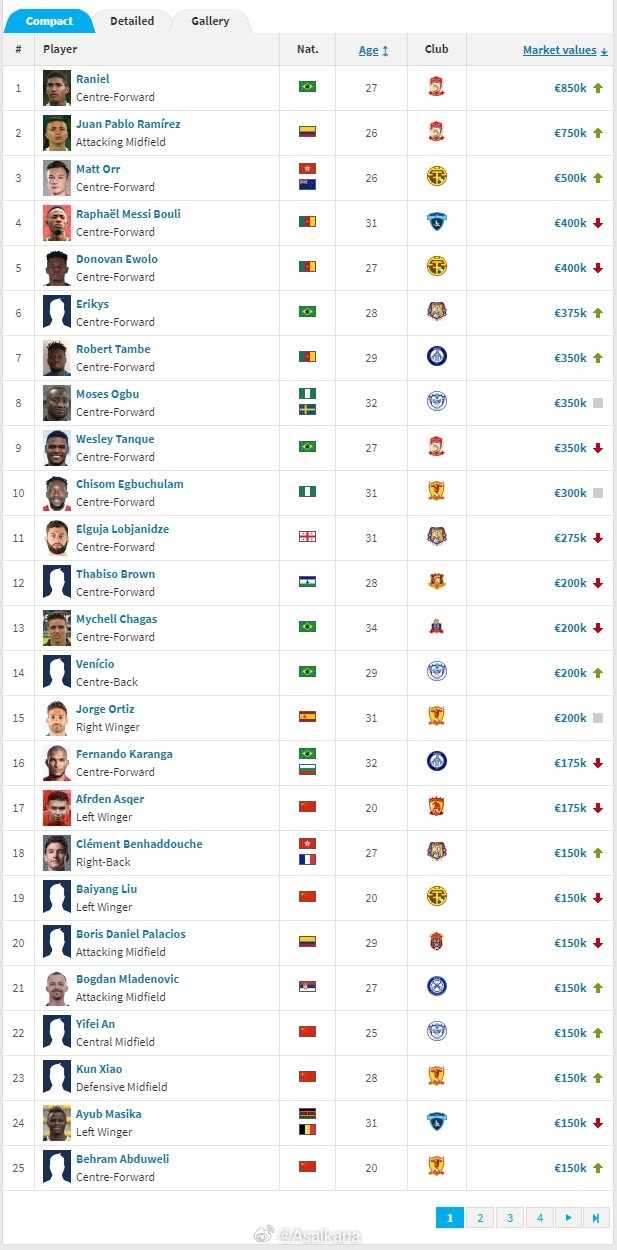Click Matt Orr's club crest icon
The image size is (617, 1250).
coord(436,177)
